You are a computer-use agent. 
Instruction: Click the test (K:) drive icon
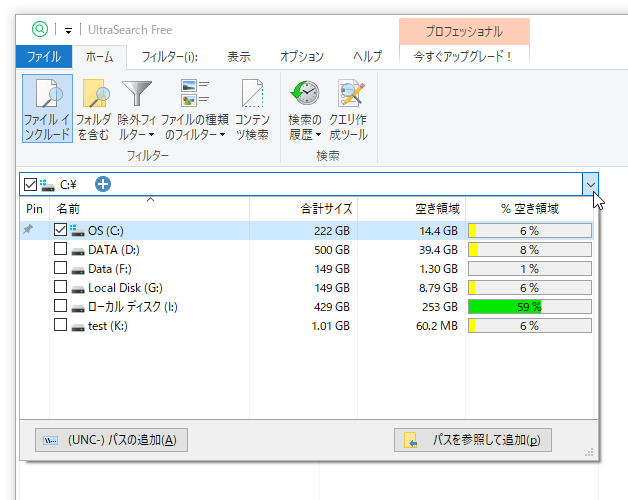(x=78, y=327)
